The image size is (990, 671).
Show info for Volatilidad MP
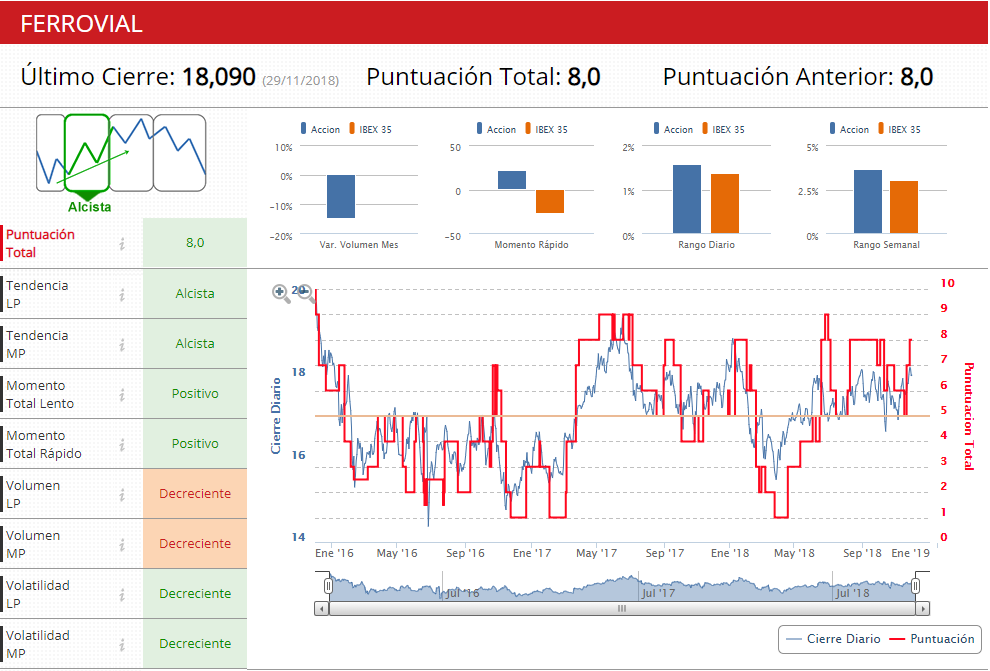pyautogui.click(x=122, y=644)
